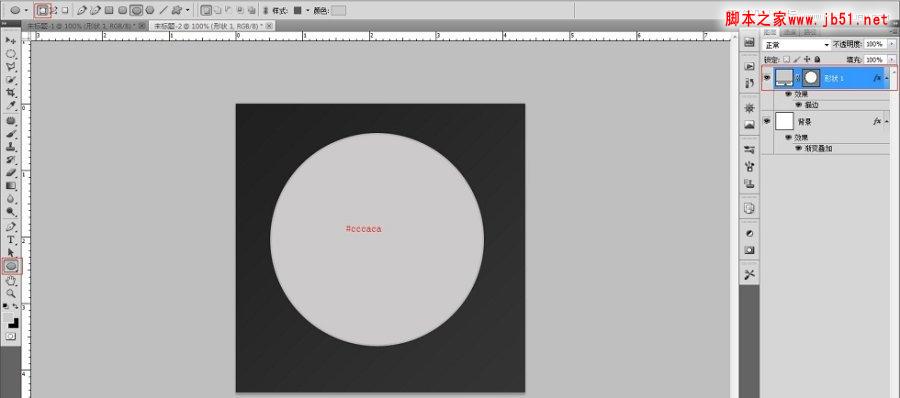The height and width of the screenshot is (398, 900).
Task: Open tool preset picker dropdown arrow
Action: 26,10
